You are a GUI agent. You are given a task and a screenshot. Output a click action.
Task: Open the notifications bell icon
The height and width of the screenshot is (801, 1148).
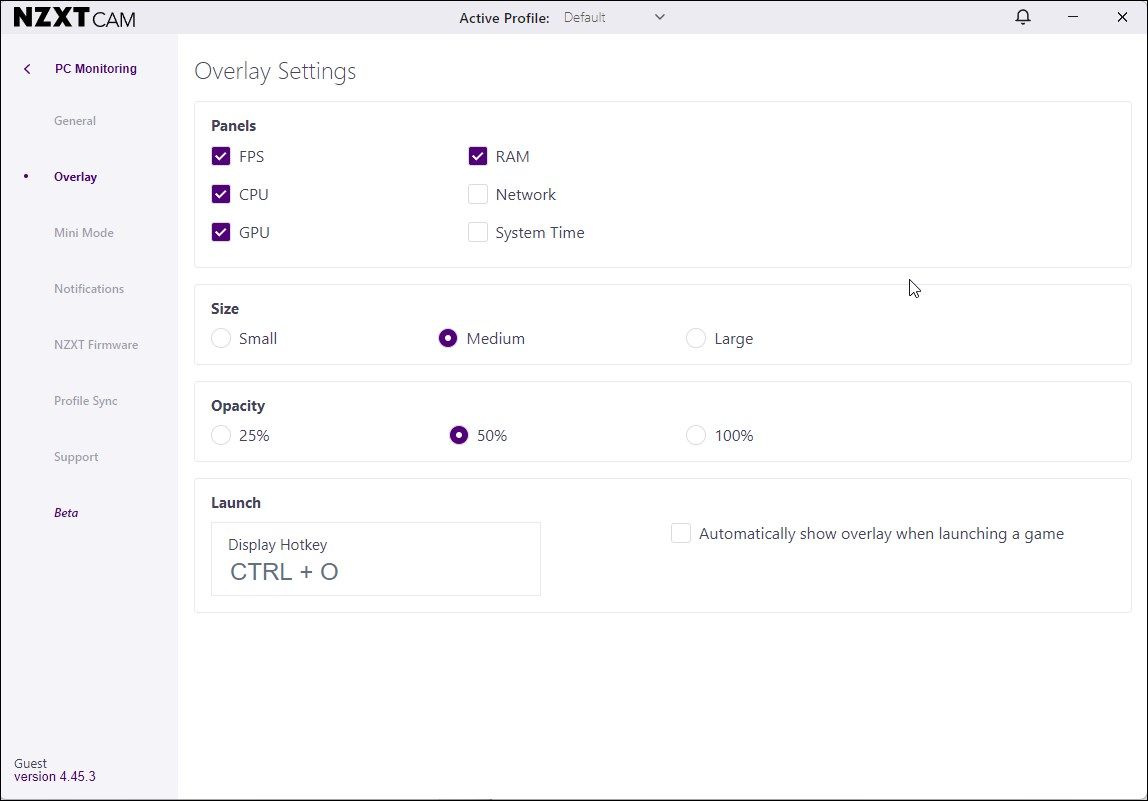click(1022, 17)
